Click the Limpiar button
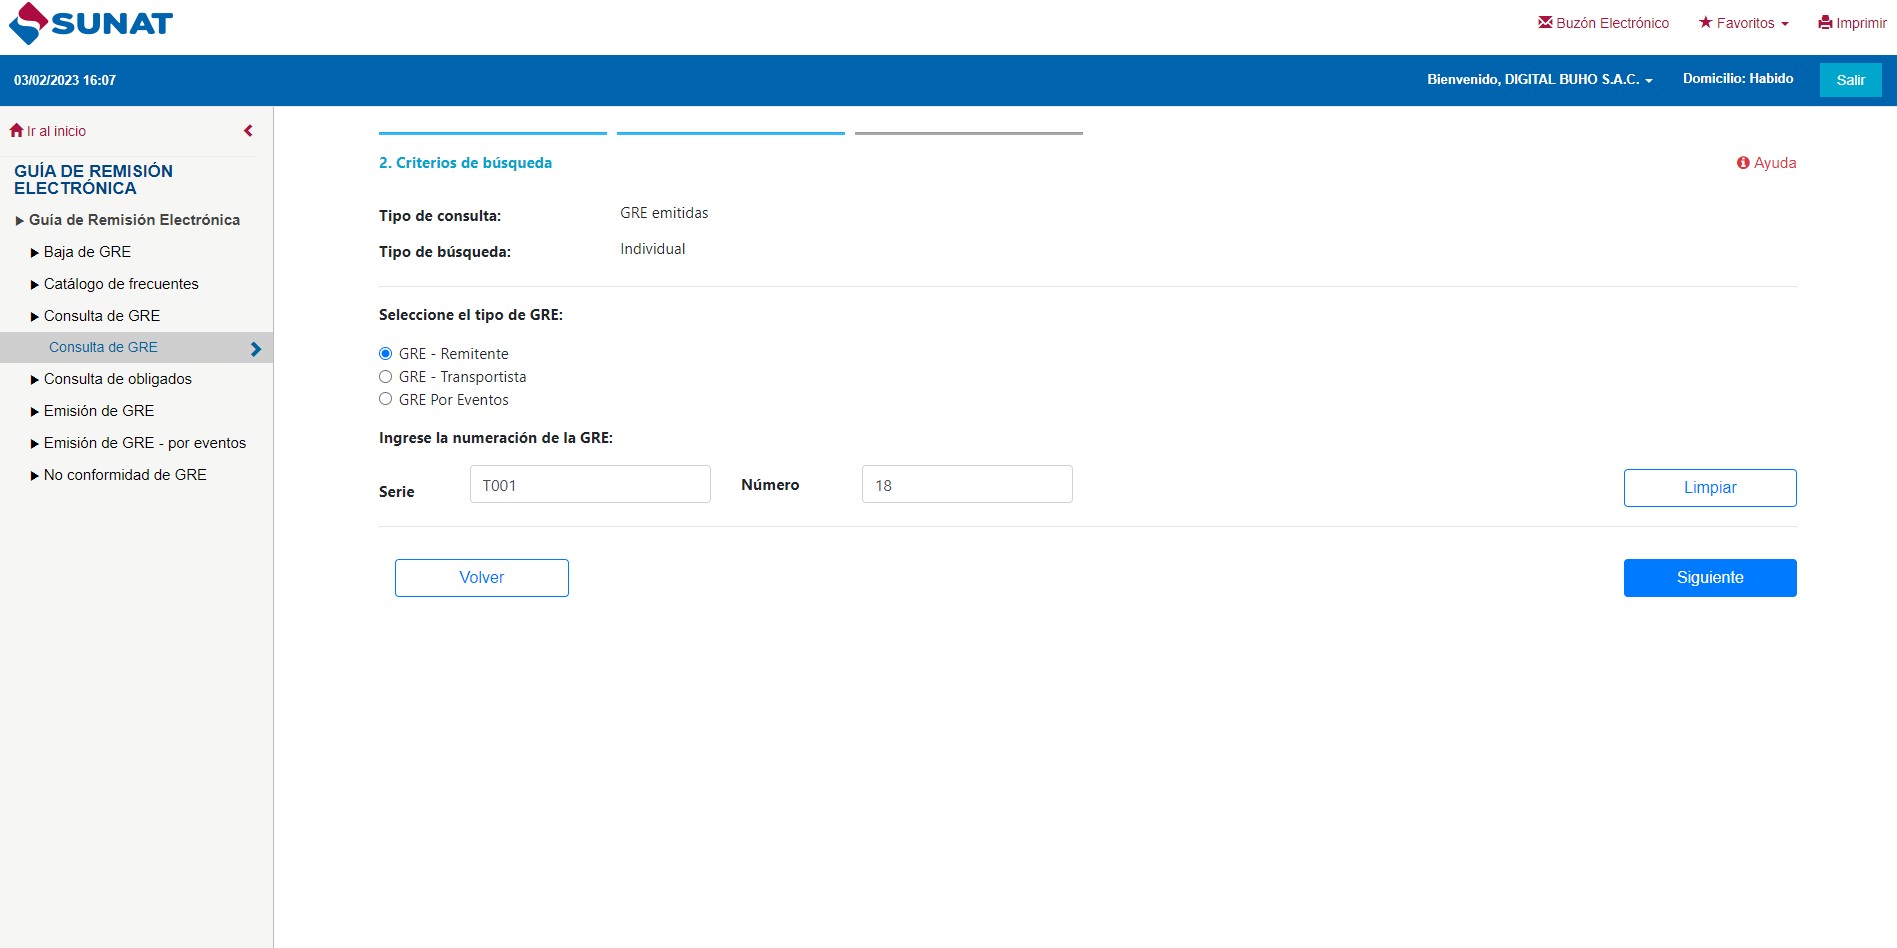The width and height of the screenshot is (1897, 948). (x=1709, y=488)
